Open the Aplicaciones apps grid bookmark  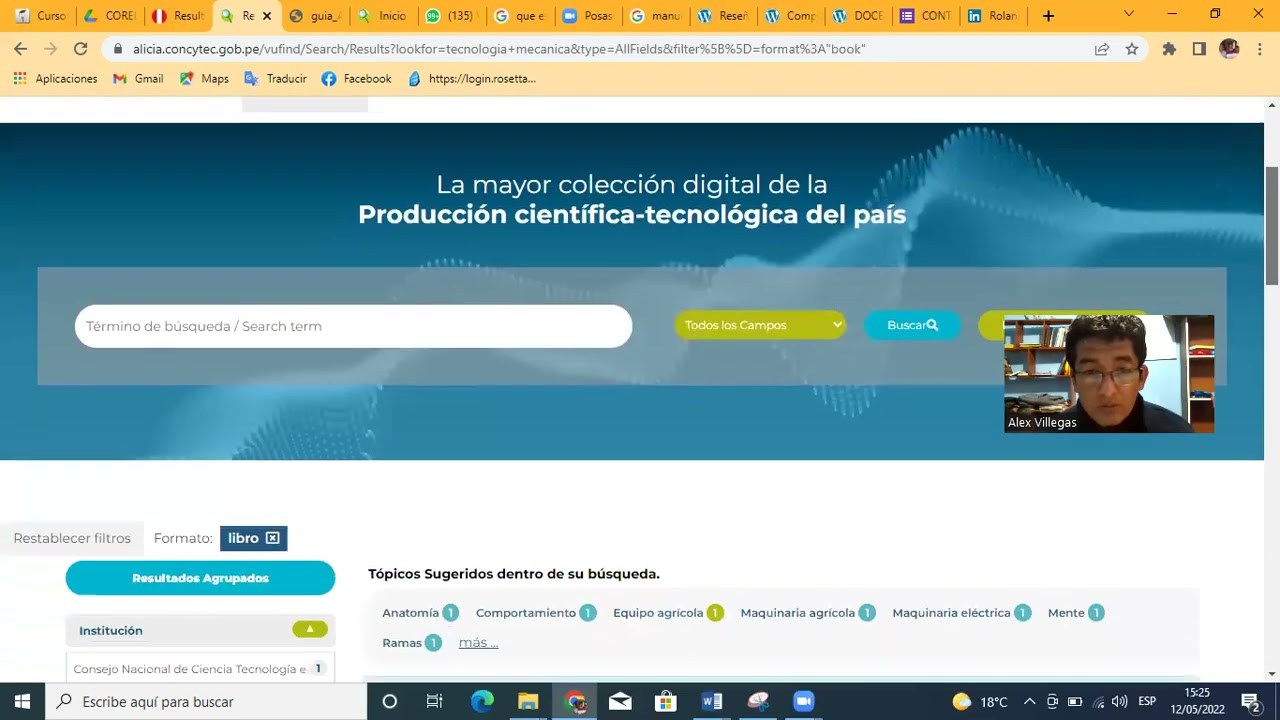[56, 79]
